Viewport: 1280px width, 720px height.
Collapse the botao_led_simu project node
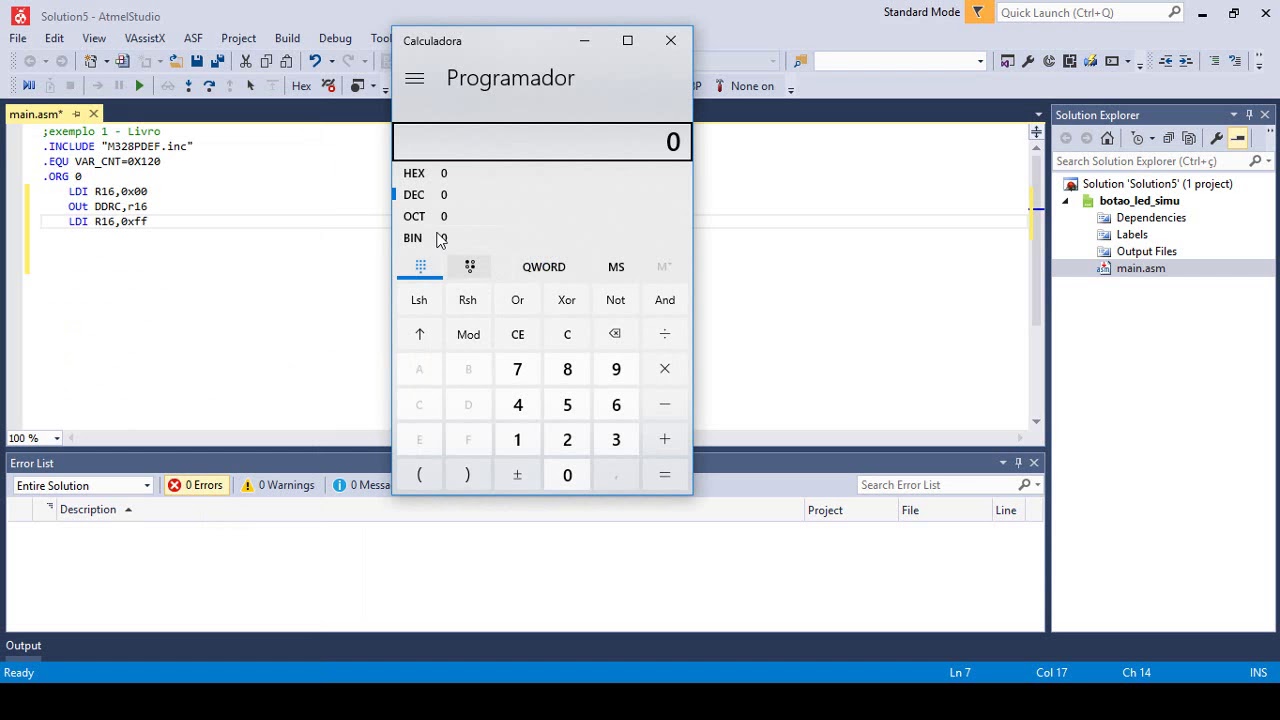pyautogui.click(x=1065, y=201)
